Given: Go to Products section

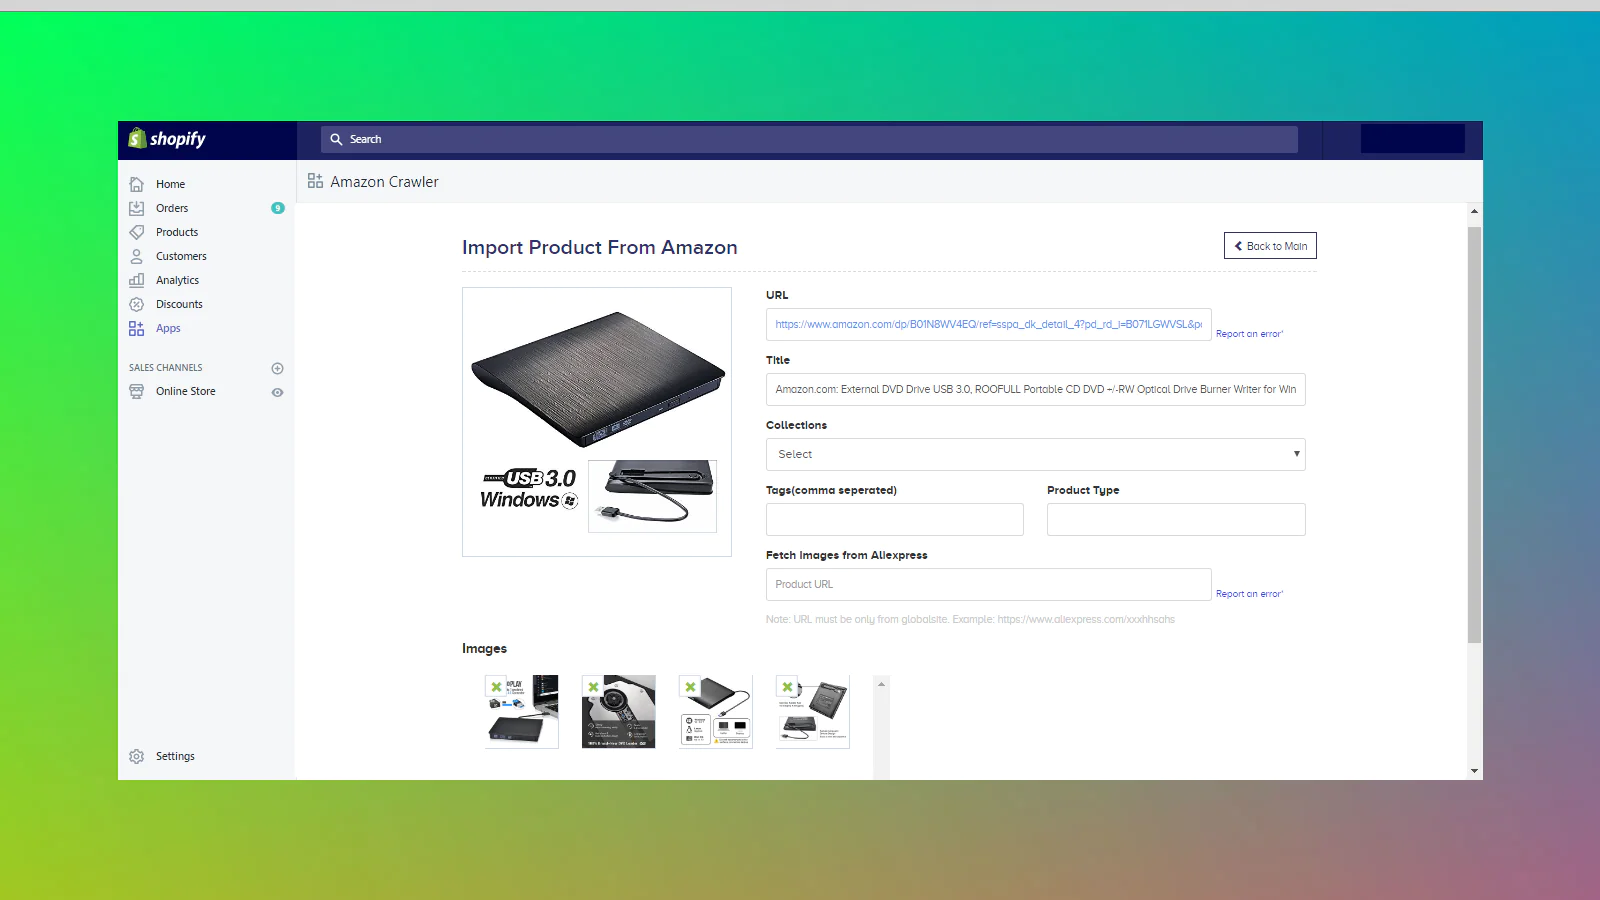Looking at the screenshot, I should tap(177, 232).
